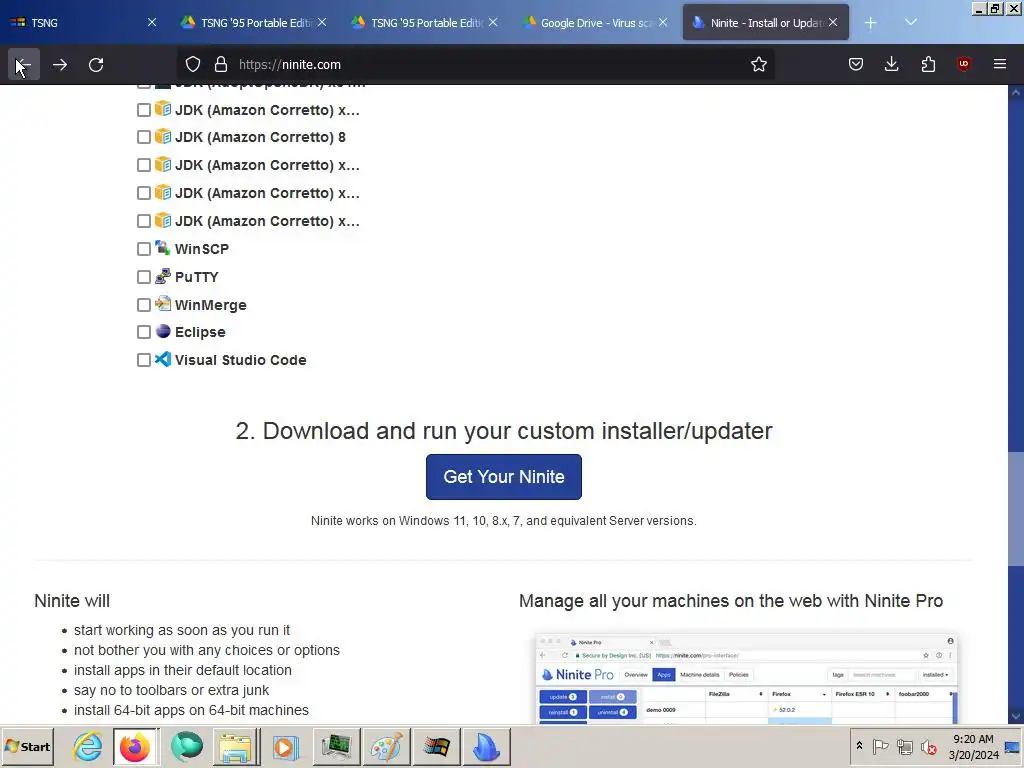Screen dimensions: 1024x768
Task: Open the media player taskbar icon
Action: pyautogui.click(x=285, y=746)
